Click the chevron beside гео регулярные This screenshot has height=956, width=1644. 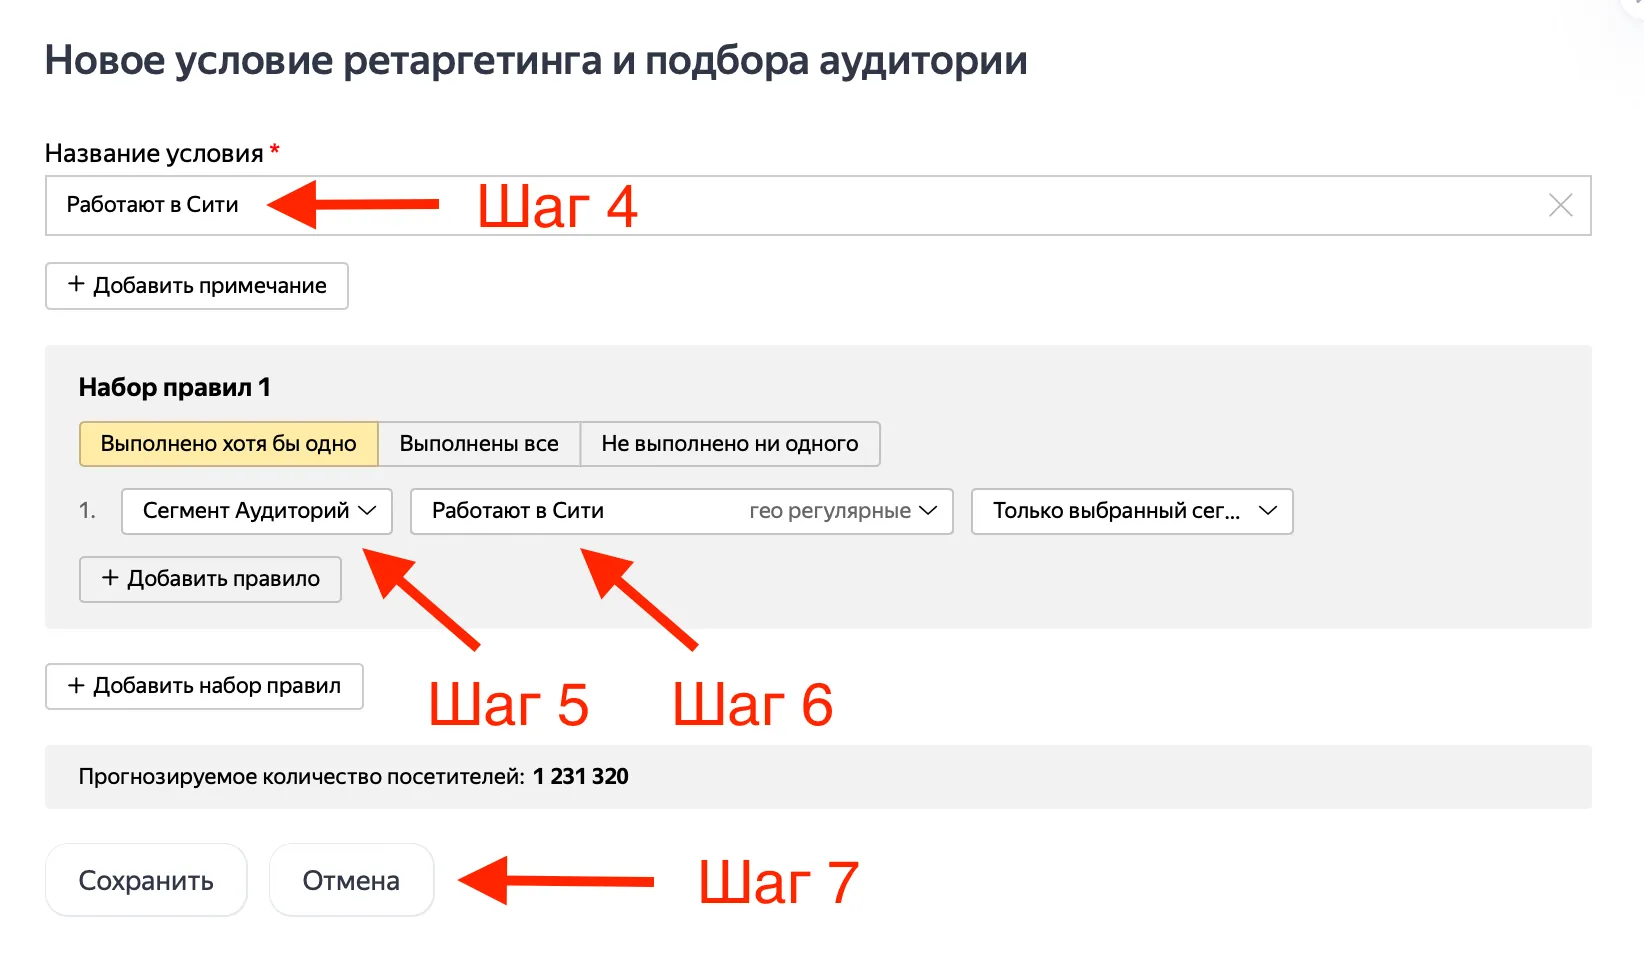[x=929, y=511]
